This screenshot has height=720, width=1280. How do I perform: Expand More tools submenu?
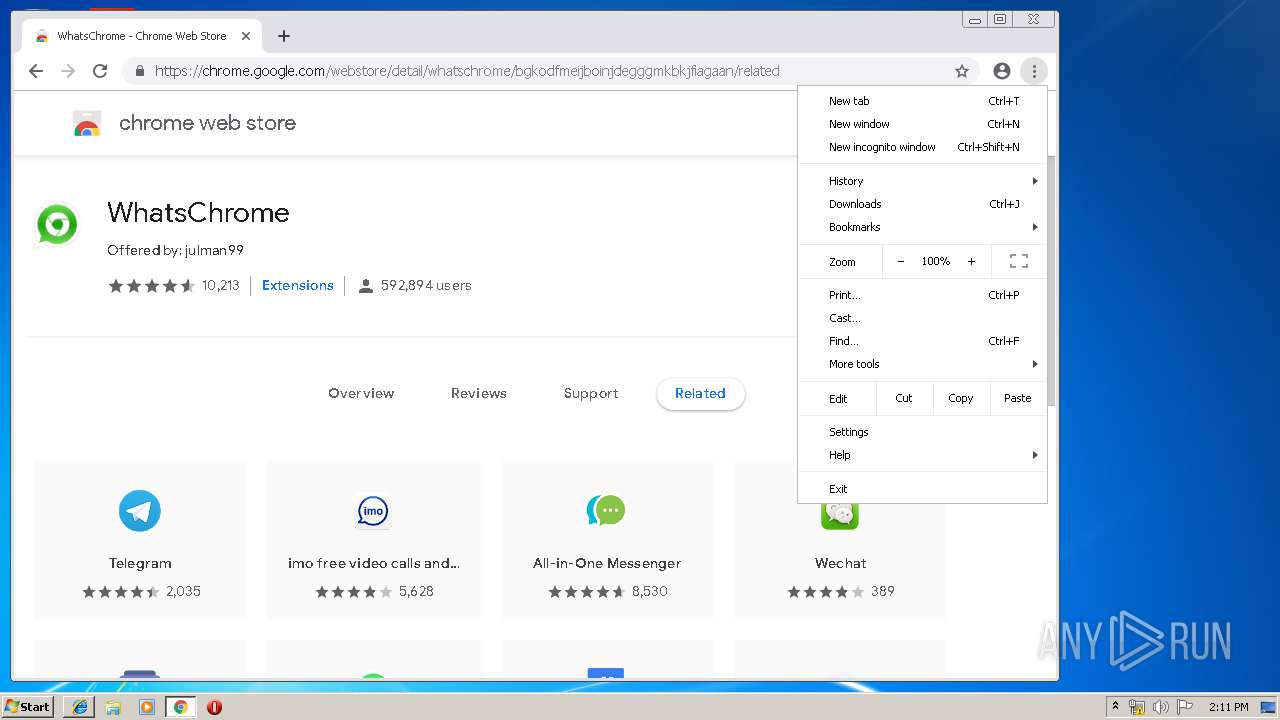pyautogui.click(x=922, y=364)
